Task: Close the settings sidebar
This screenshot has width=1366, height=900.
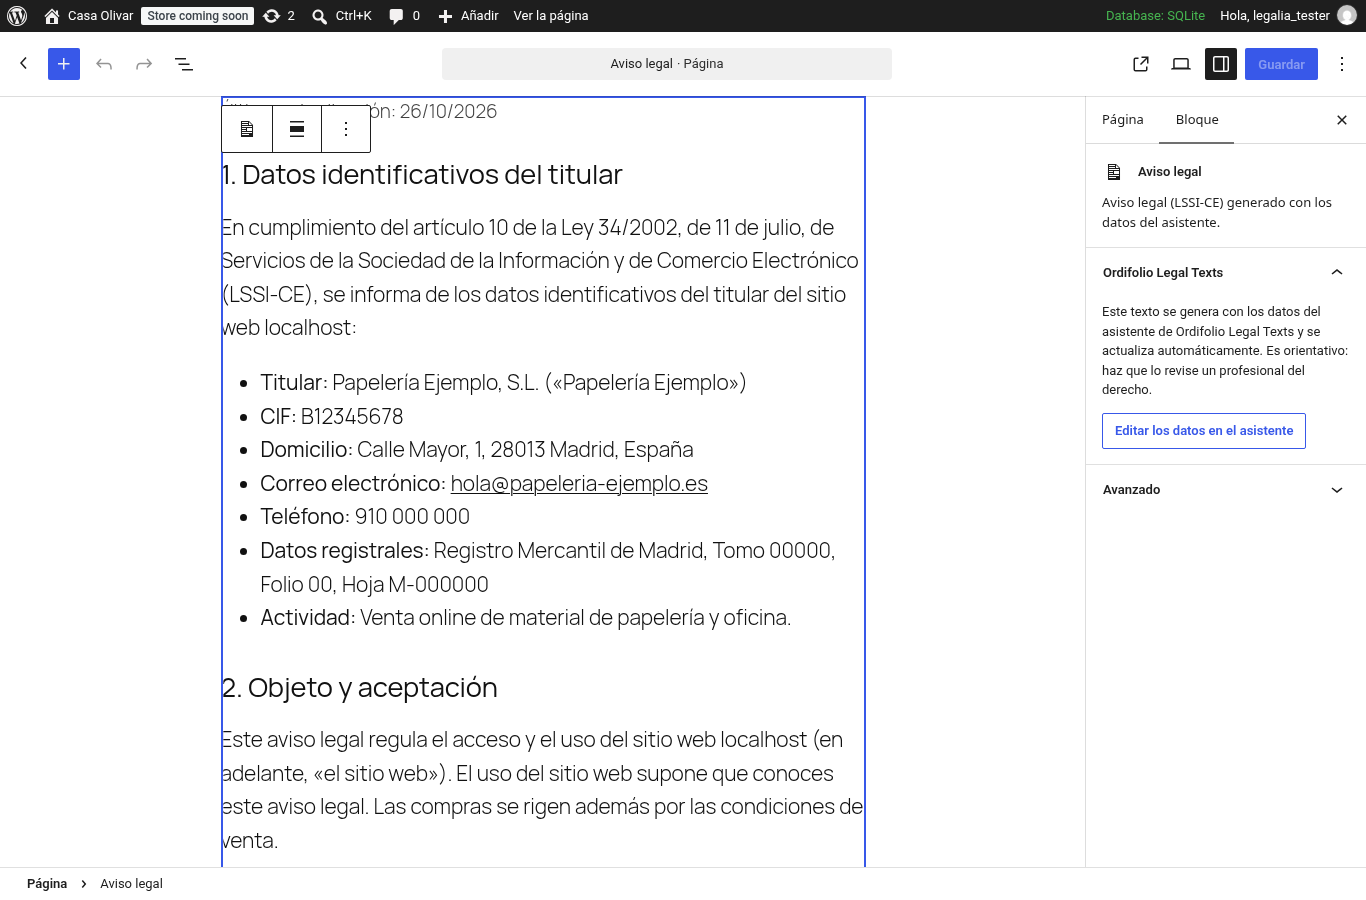Action: 1342,120
